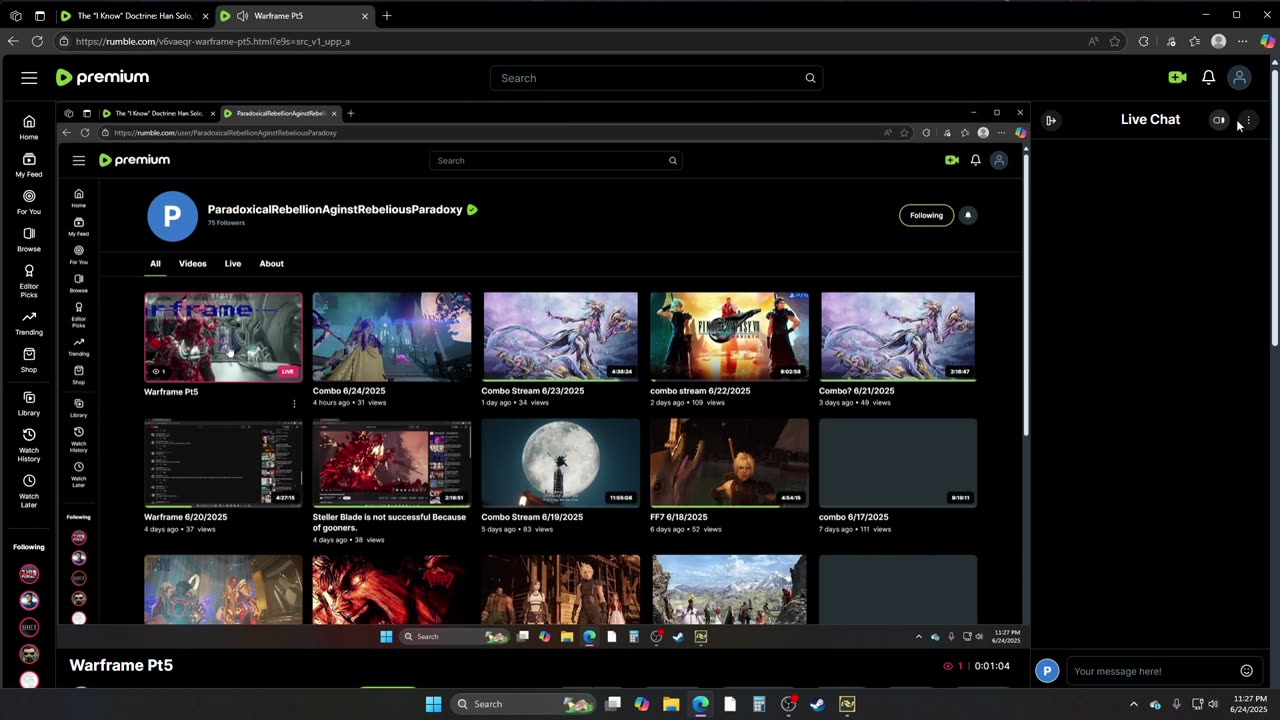This screenshot has height=720, width=1280.
Task: Select About tab on streamed channel page
Action: tap(272, 264)
